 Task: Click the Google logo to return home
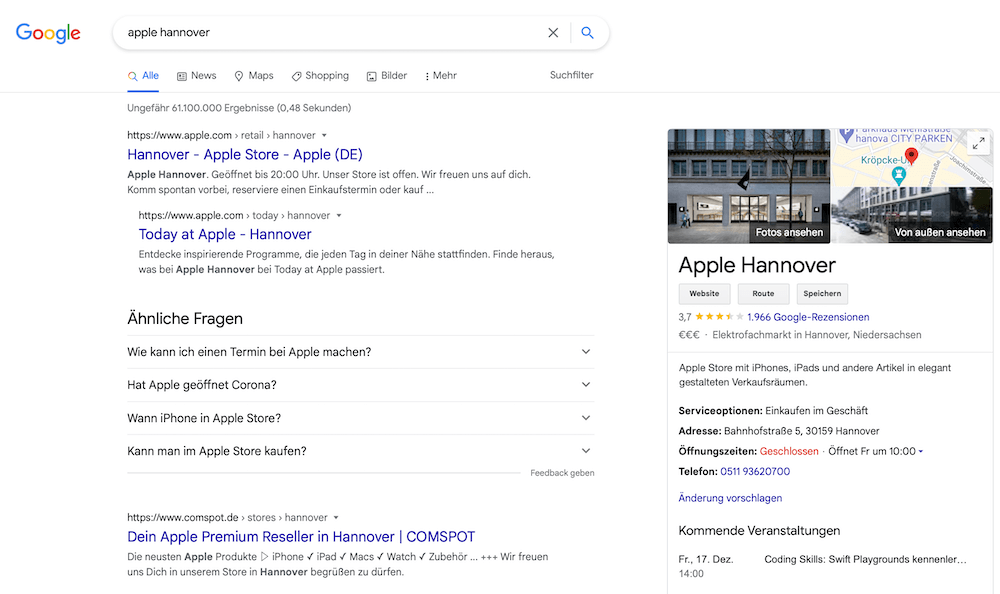(x=47, y=33)
